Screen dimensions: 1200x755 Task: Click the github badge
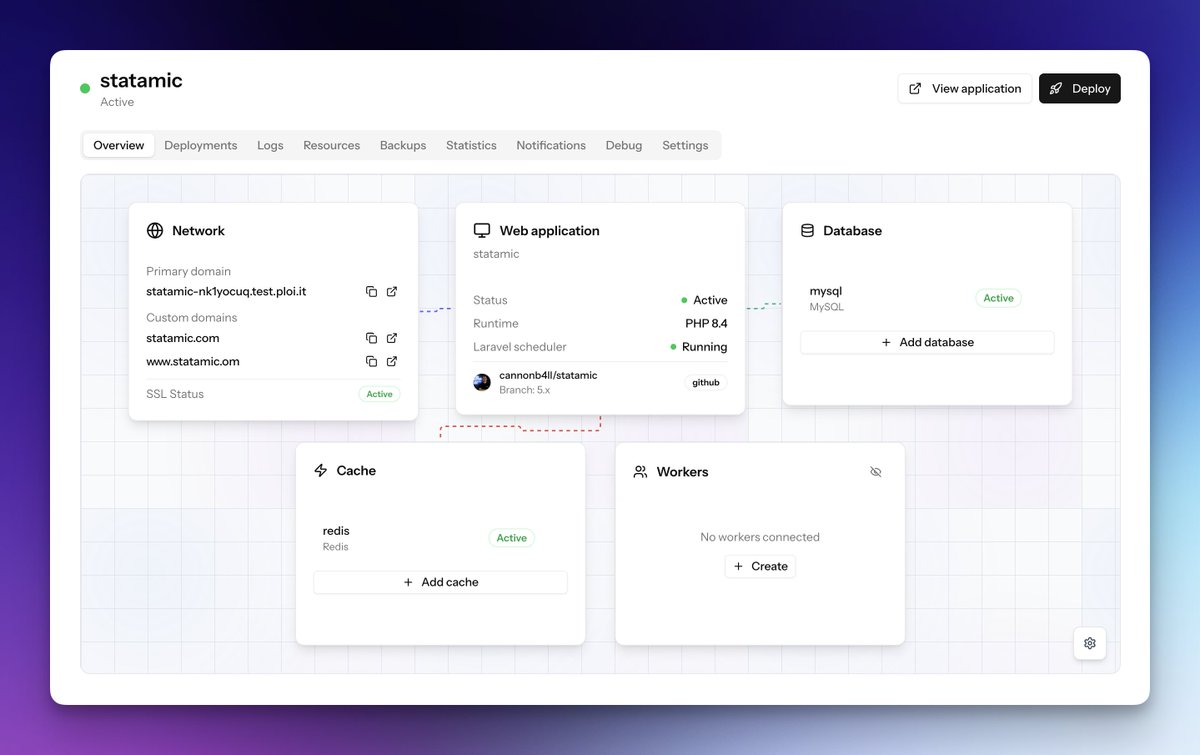706,382
